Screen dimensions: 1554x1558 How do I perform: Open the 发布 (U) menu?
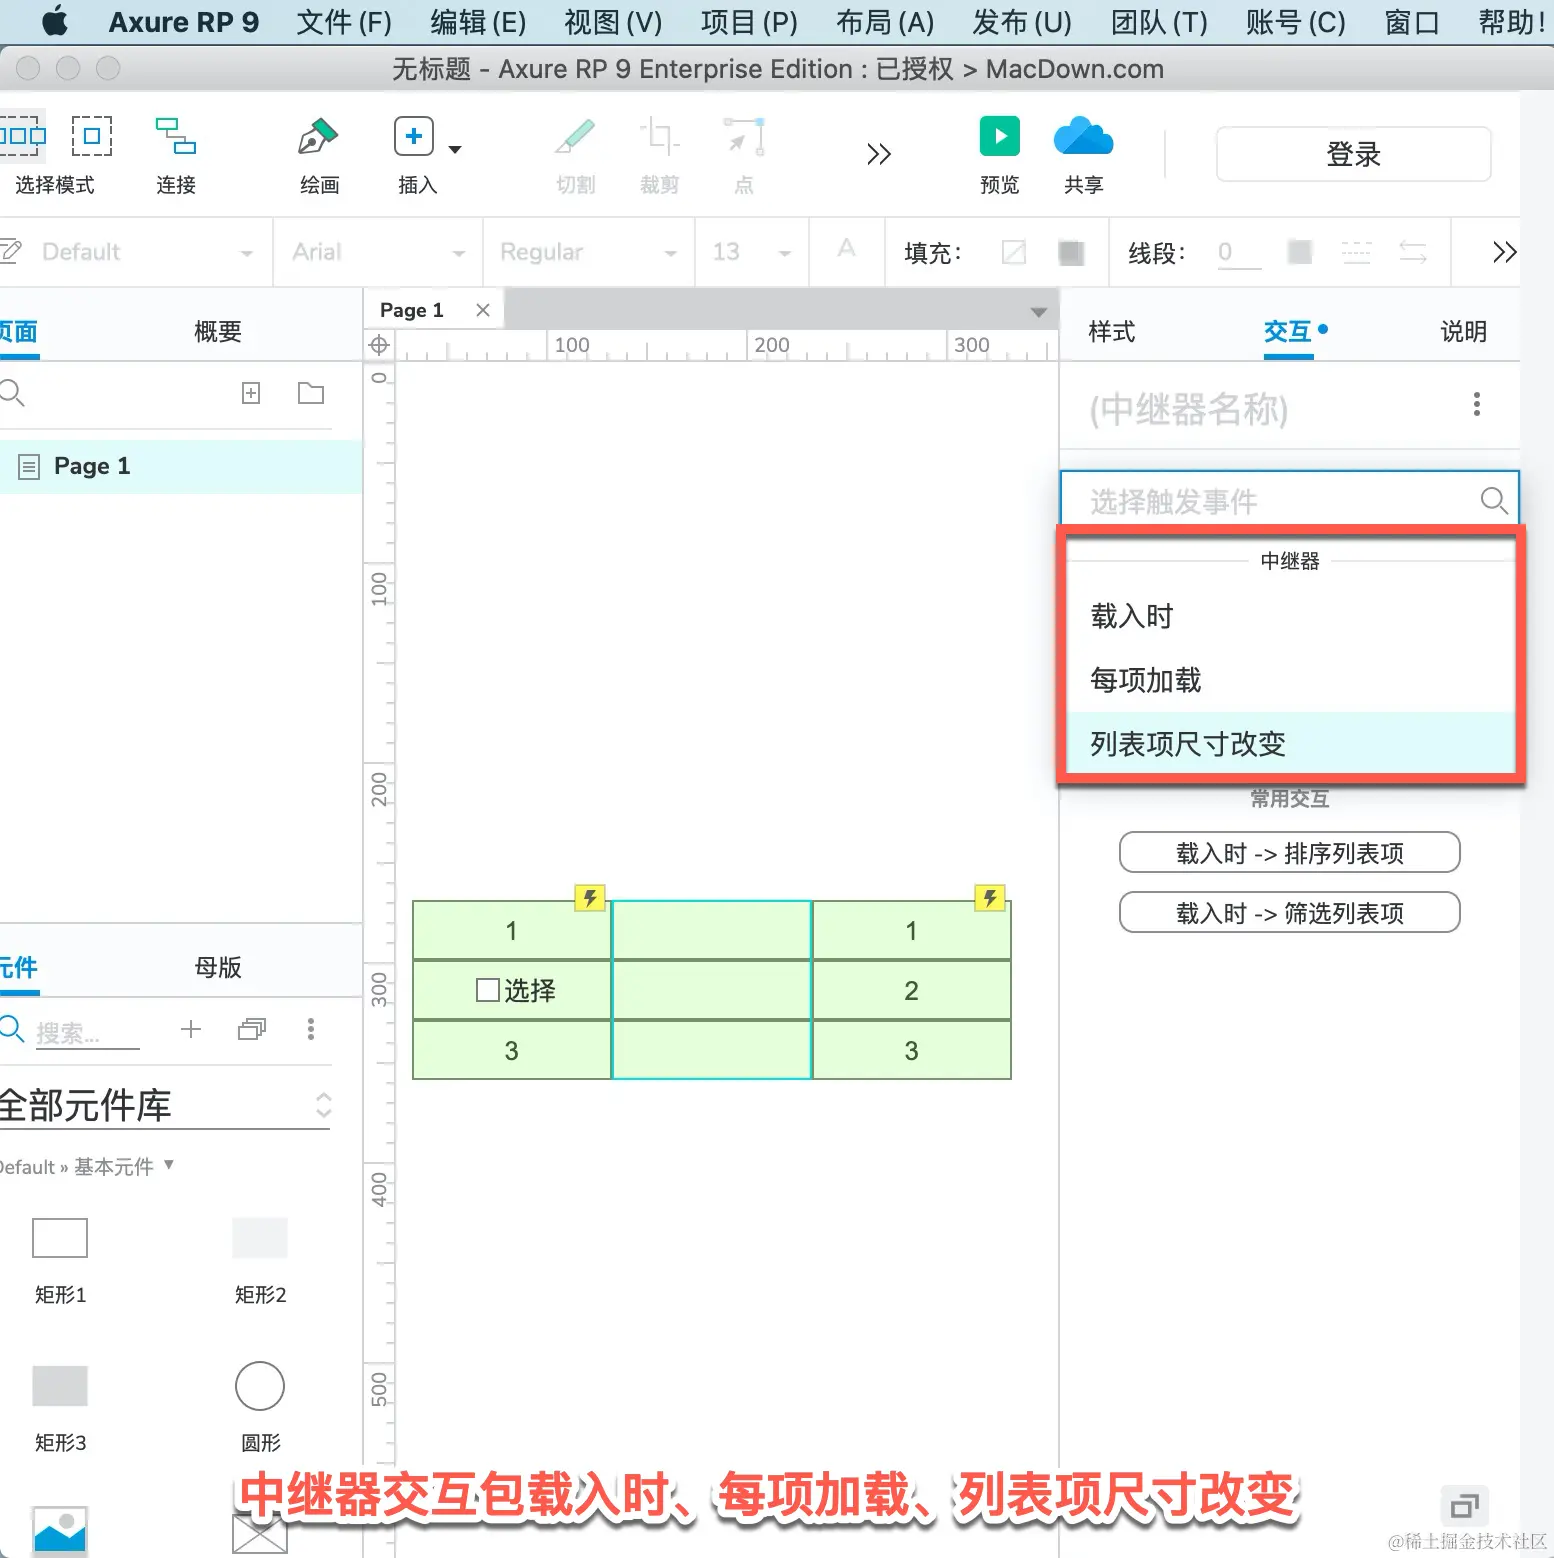coord(1022,22)
